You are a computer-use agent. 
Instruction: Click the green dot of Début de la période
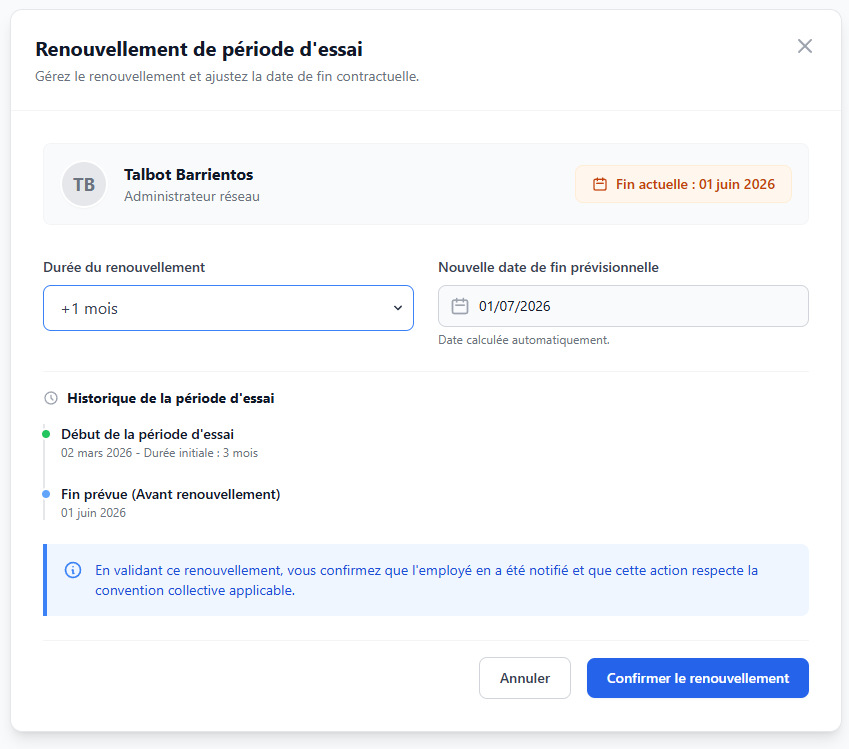pos(46,434)
